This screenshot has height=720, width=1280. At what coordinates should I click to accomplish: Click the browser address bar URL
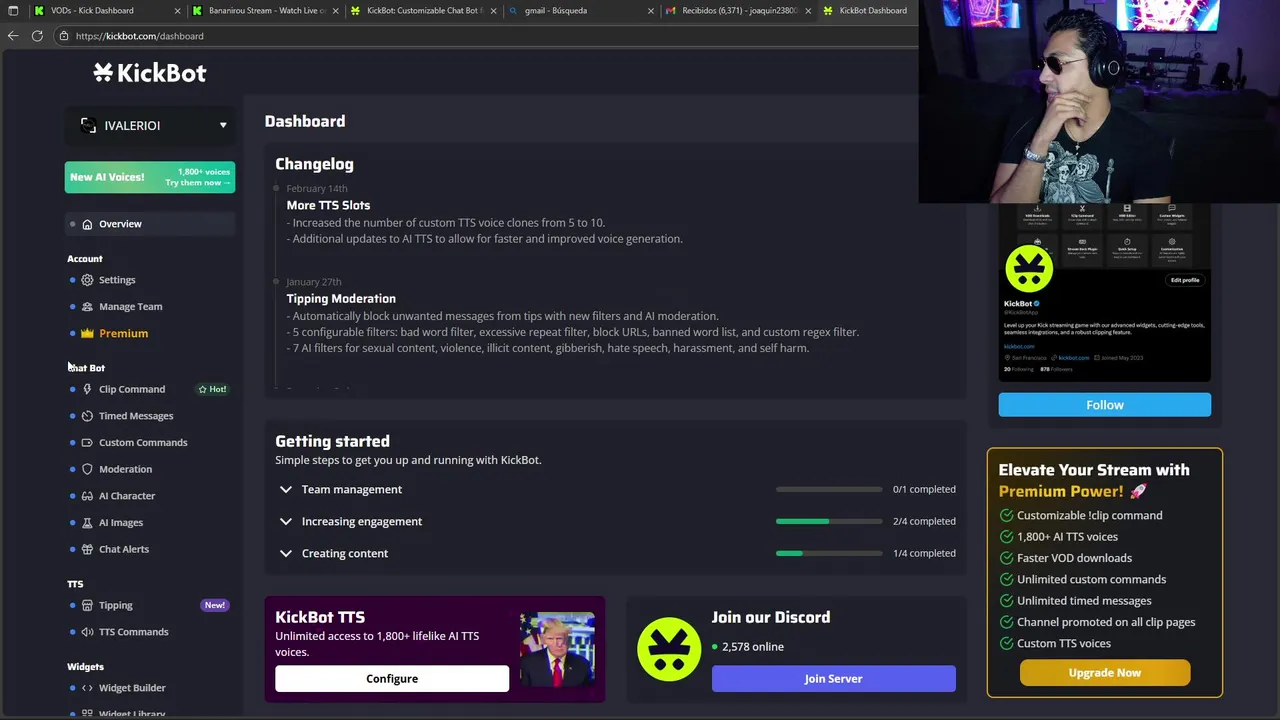click(x=139, y=36)
